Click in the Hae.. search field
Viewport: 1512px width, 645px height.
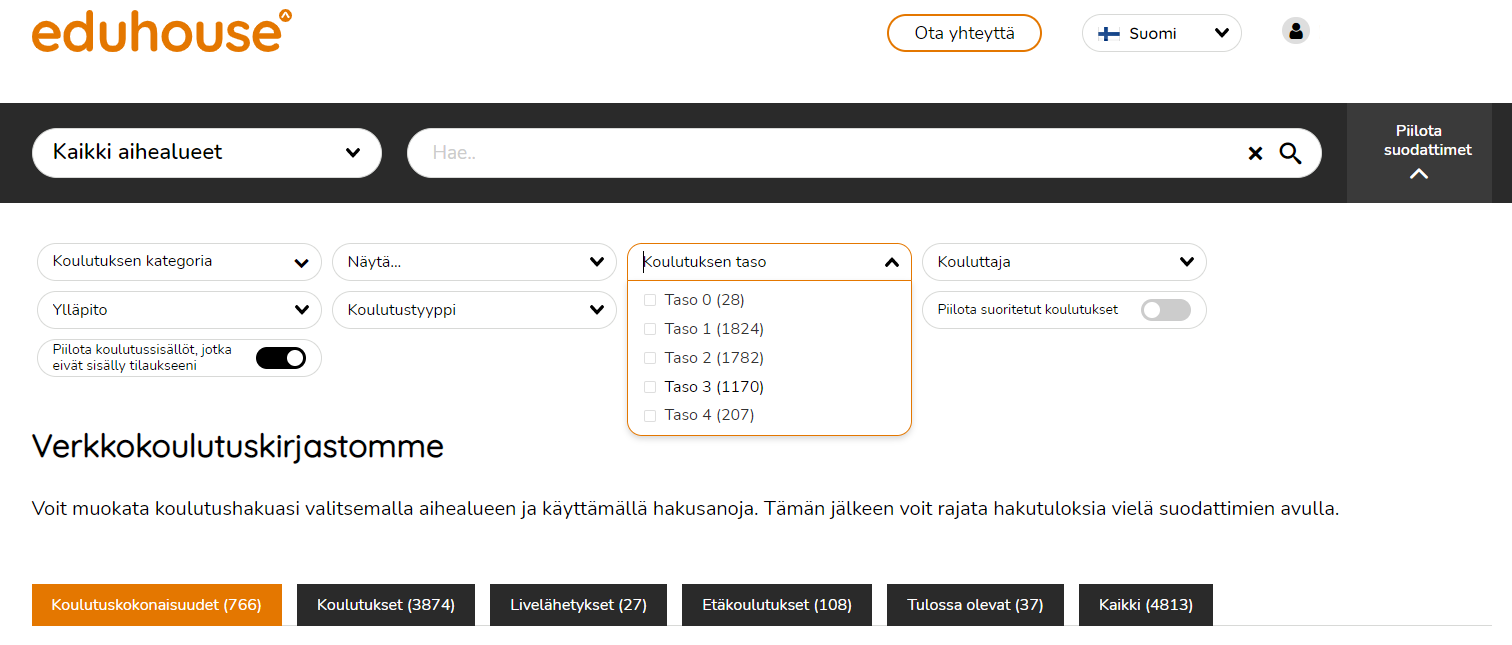[x=820, y=153]
